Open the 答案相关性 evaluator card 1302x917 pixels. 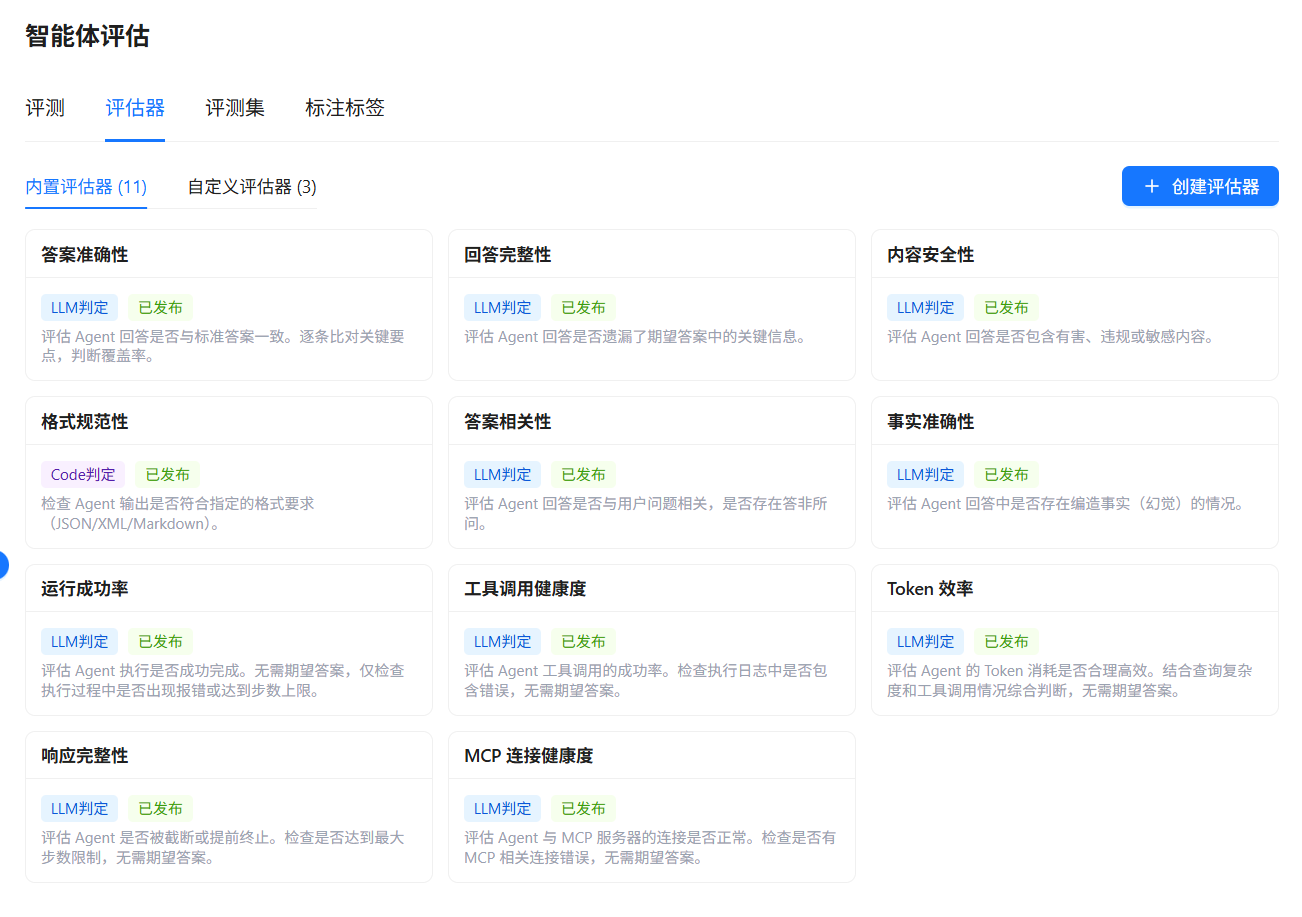coord(652,472)
